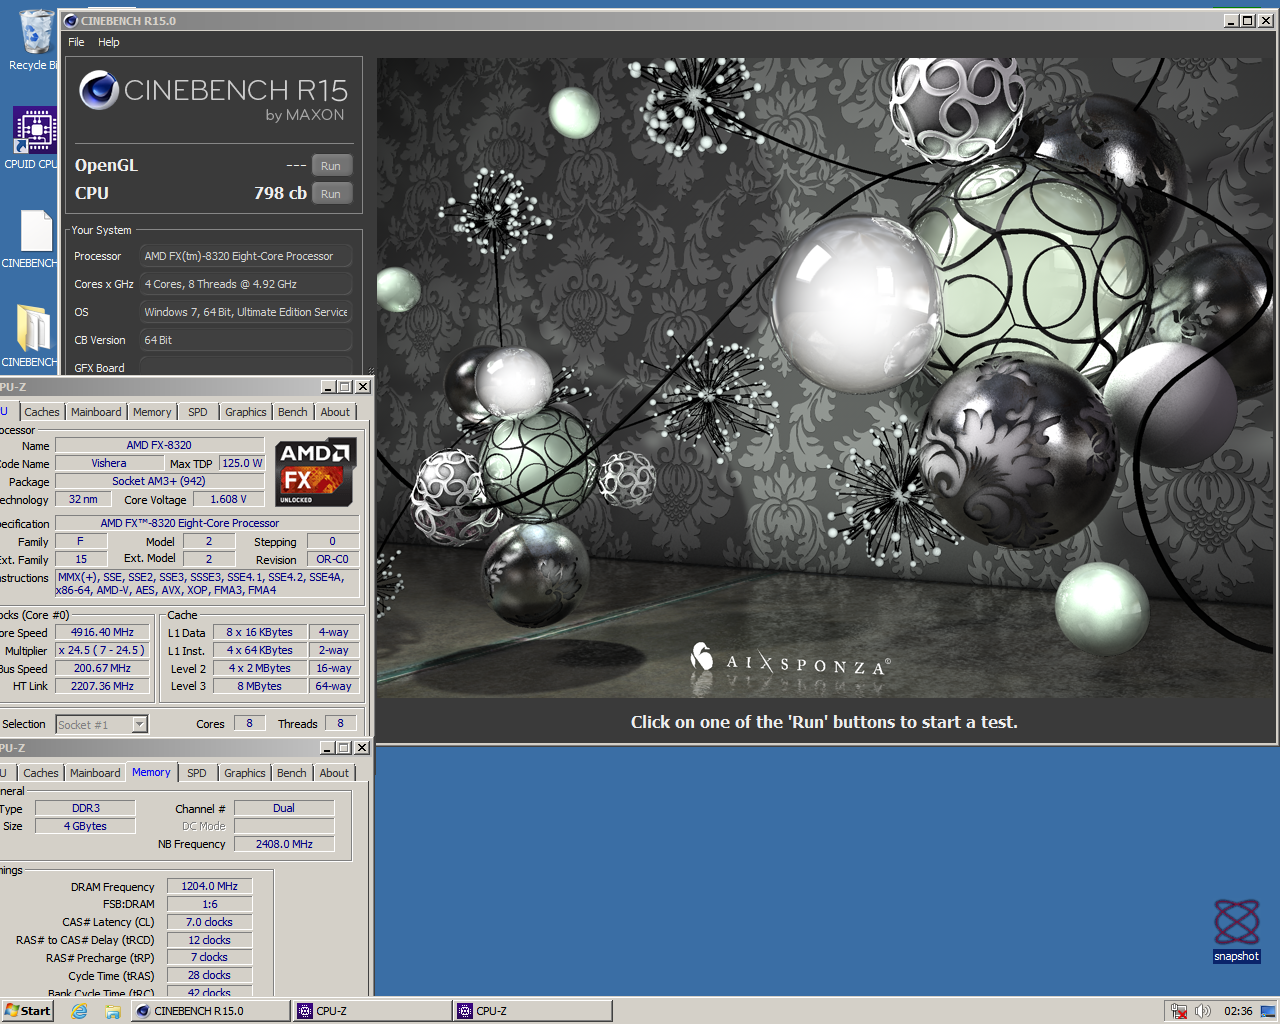
Task: Click the network status tray icon
Action: click(1180, 1011)
